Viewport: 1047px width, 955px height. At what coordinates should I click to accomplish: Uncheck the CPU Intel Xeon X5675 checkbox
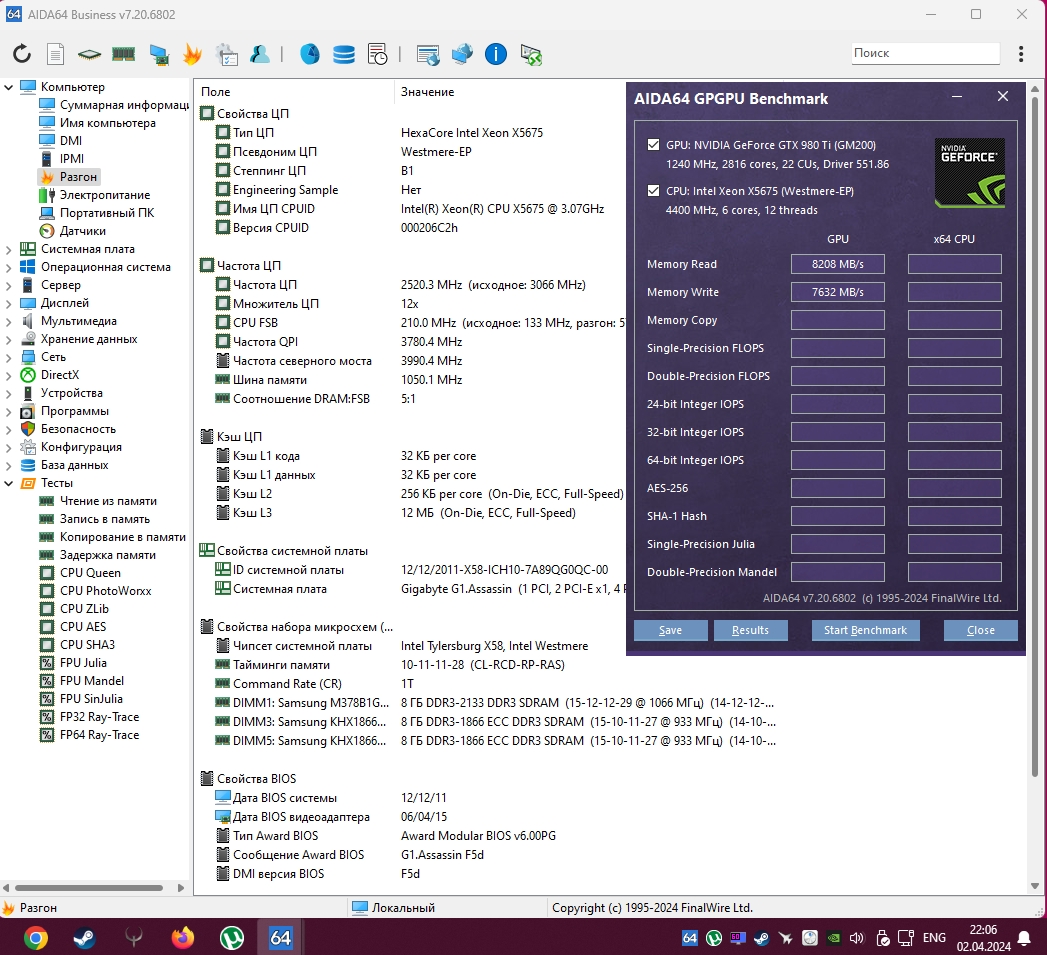654,191
